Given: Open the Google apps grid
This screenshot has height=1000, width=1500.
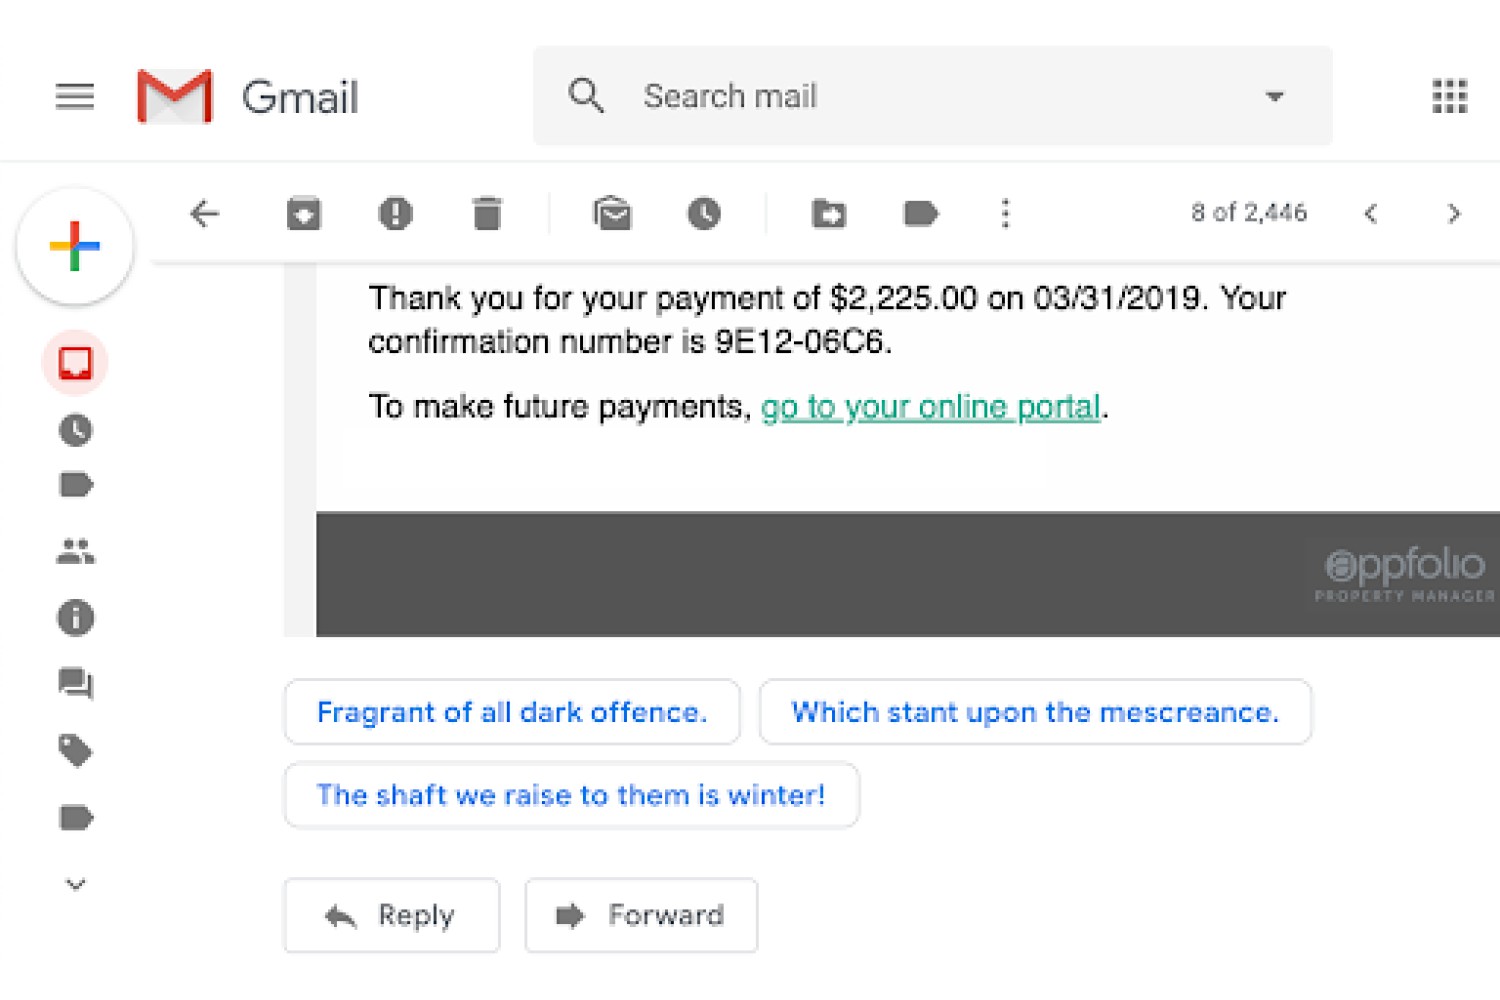Looking at the screenshot, I should click(1450, 97).
